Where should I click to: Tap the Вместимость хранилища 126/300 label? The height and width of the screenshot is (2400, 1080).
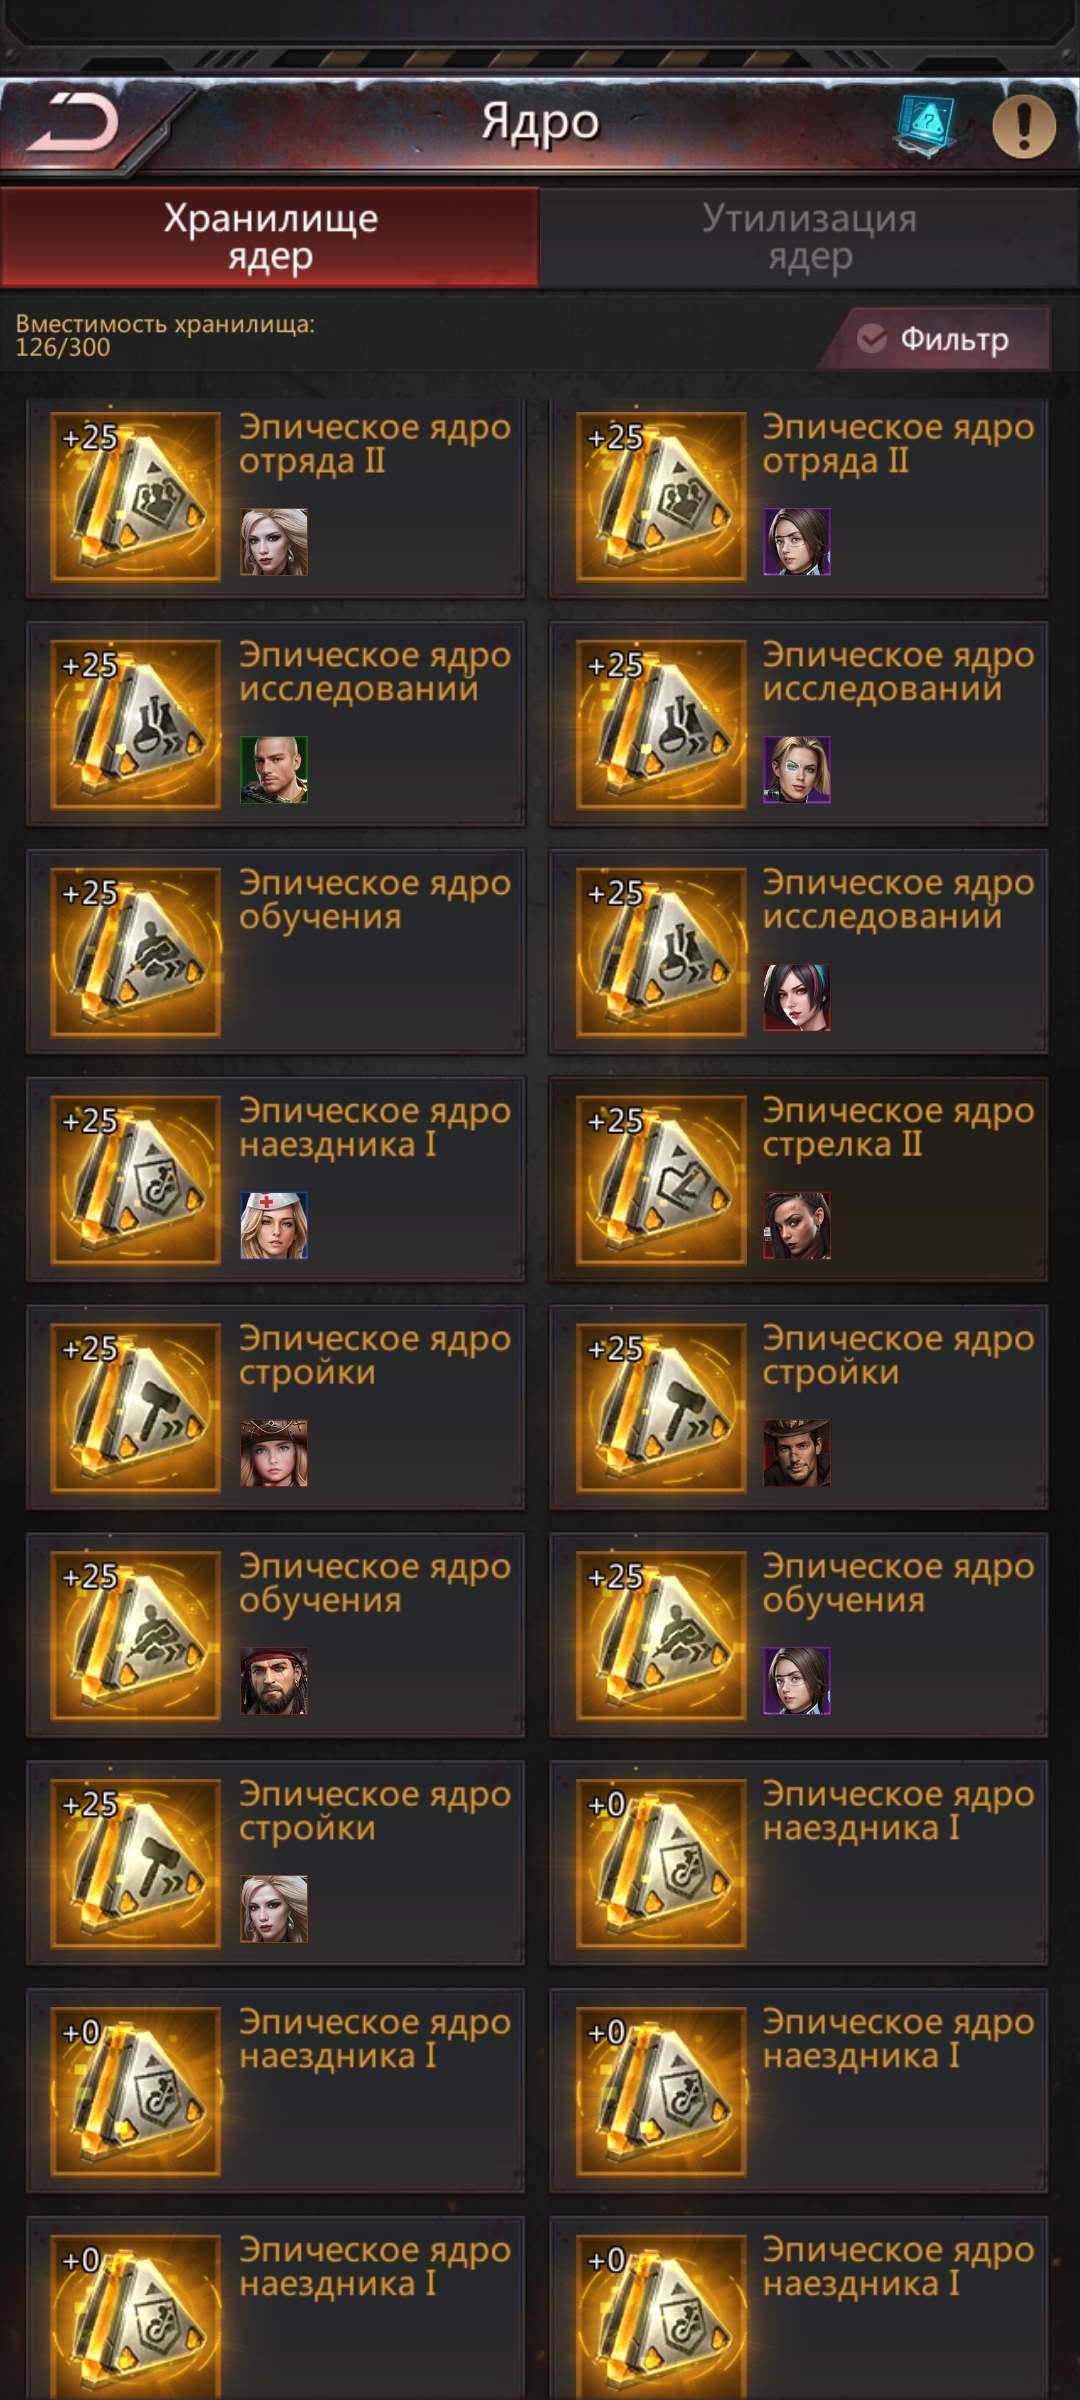pos(165,336)
